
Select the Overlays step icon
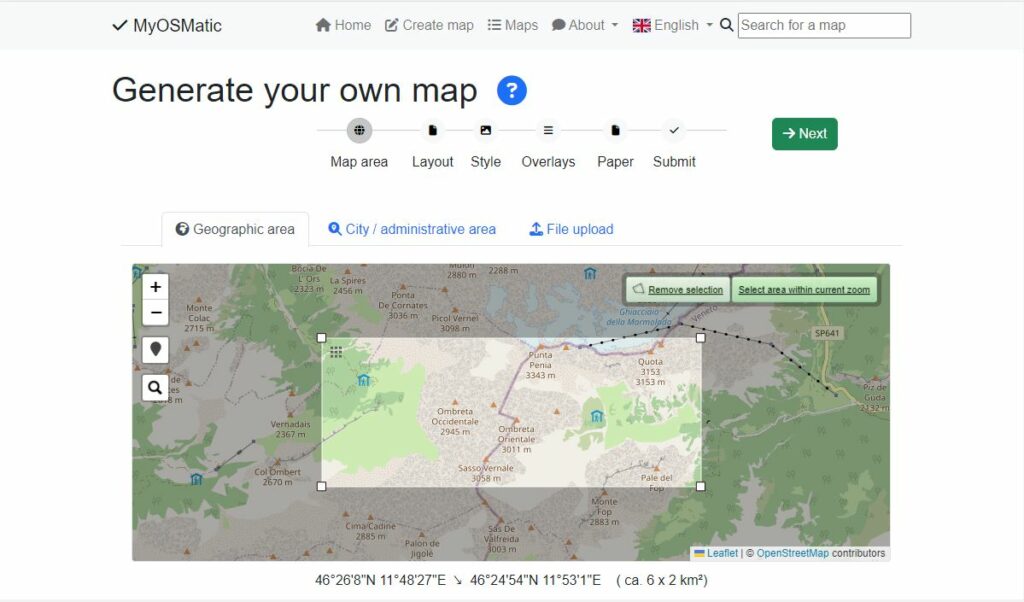pyautogui.click(x=548, y=130)
